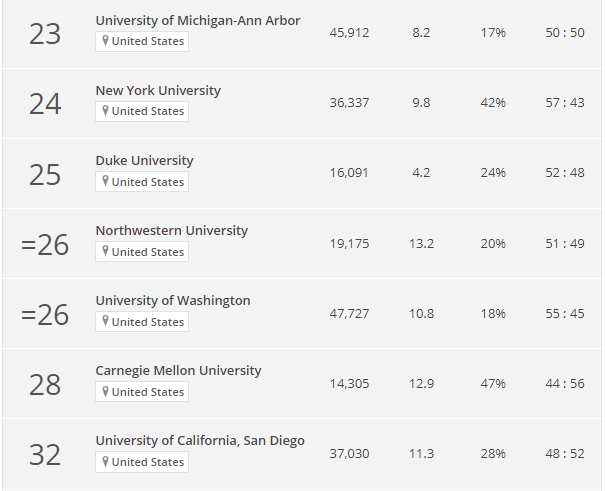Click United States tag for Duke University
Viewport: 605px width, 491px height.
pyautogui.click(x=142, y=182)
